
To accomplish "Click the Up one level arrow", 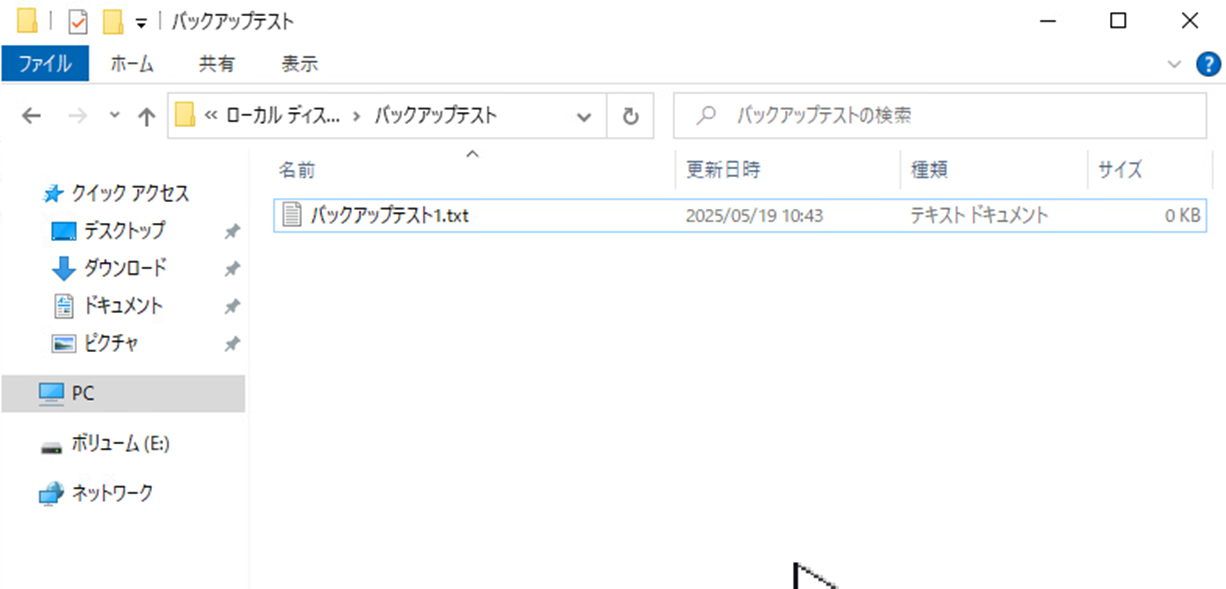I will 146,116.
